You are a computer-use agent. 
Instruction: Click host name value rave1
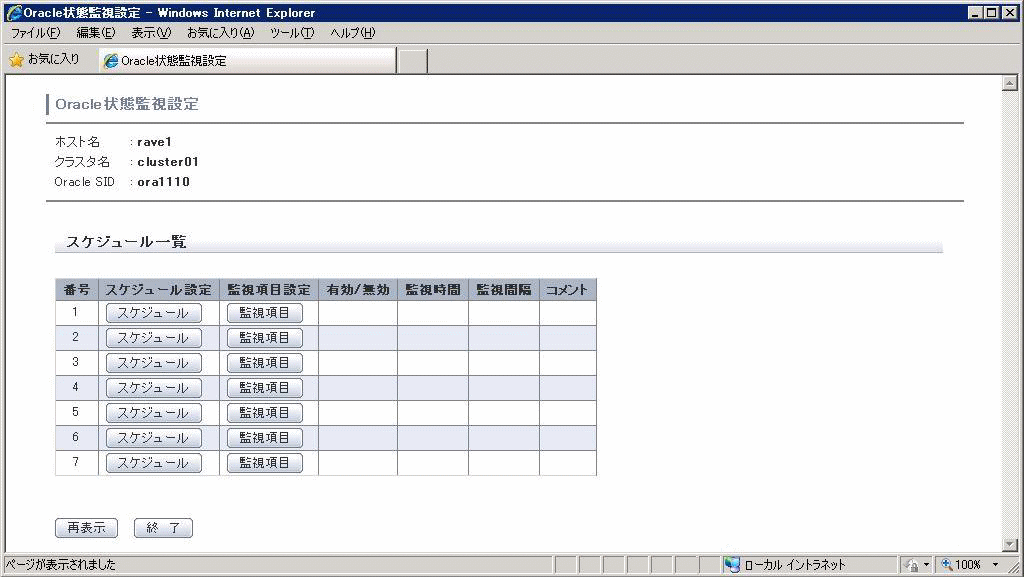point(154,142)
